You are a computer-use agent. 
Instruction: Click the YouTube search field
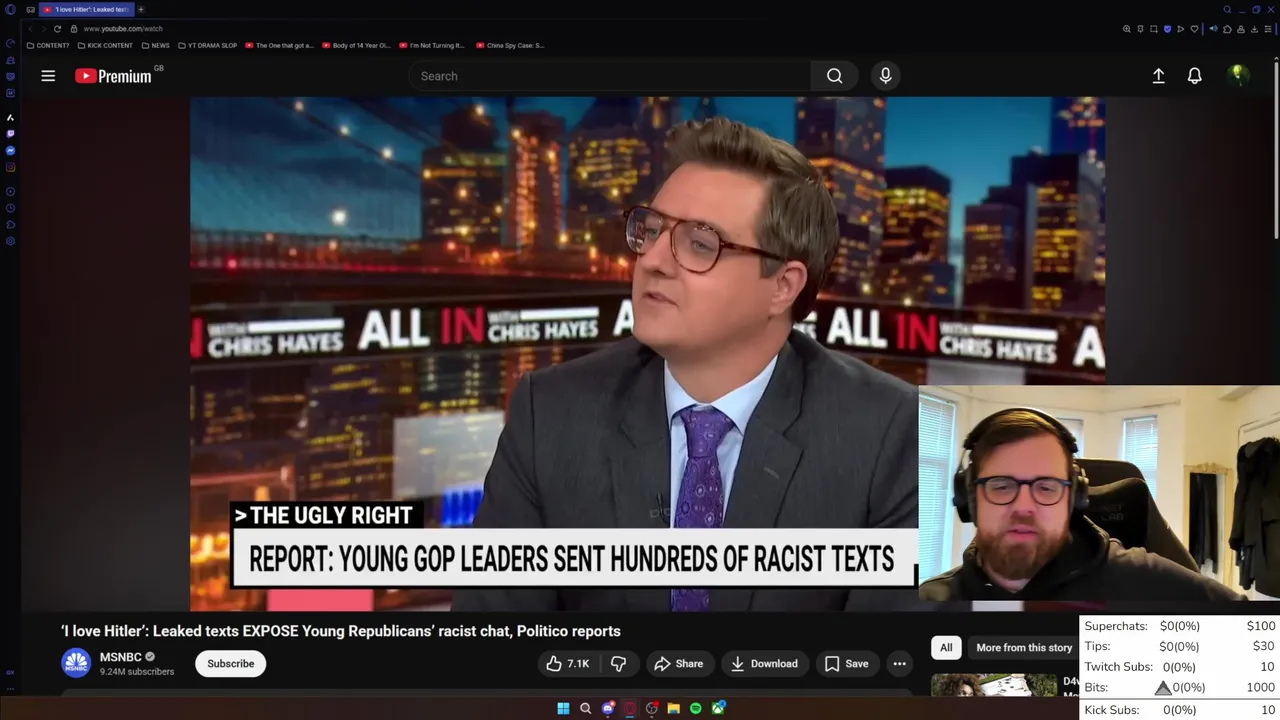(x=610, y=76)
